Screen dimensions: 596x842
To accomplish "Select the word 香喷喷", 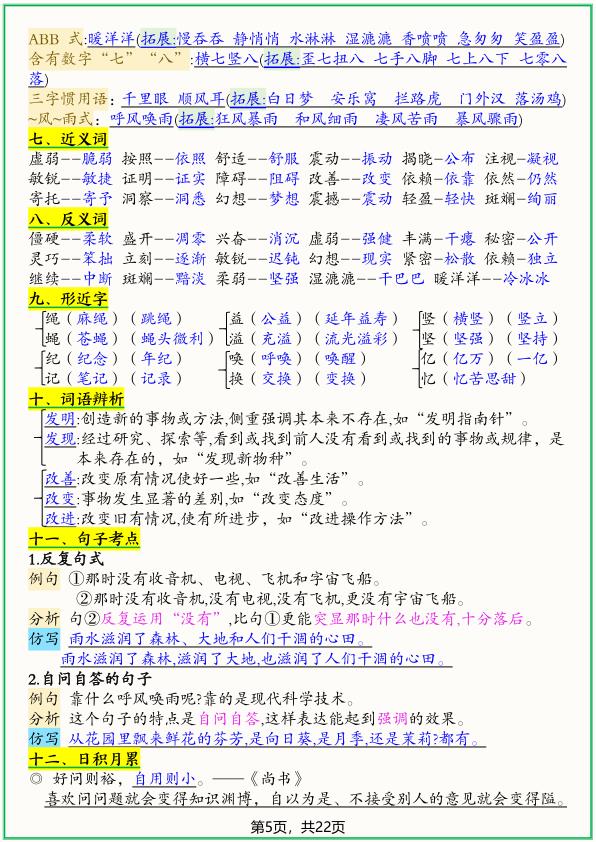I will (424, 39).
